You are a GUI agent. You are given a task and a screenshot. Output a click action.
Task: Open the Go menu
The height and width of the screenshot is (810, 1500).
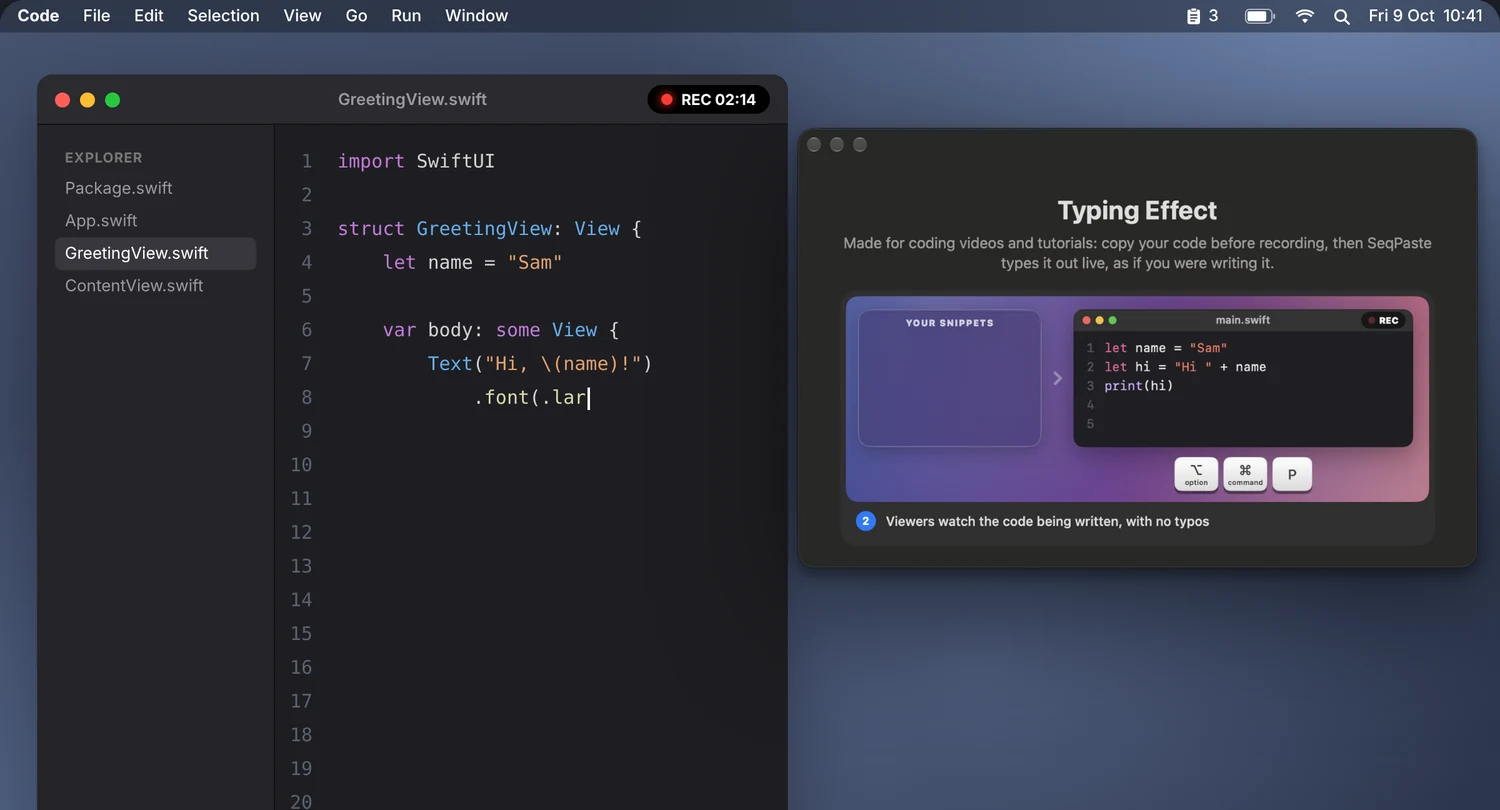point(356,16)
